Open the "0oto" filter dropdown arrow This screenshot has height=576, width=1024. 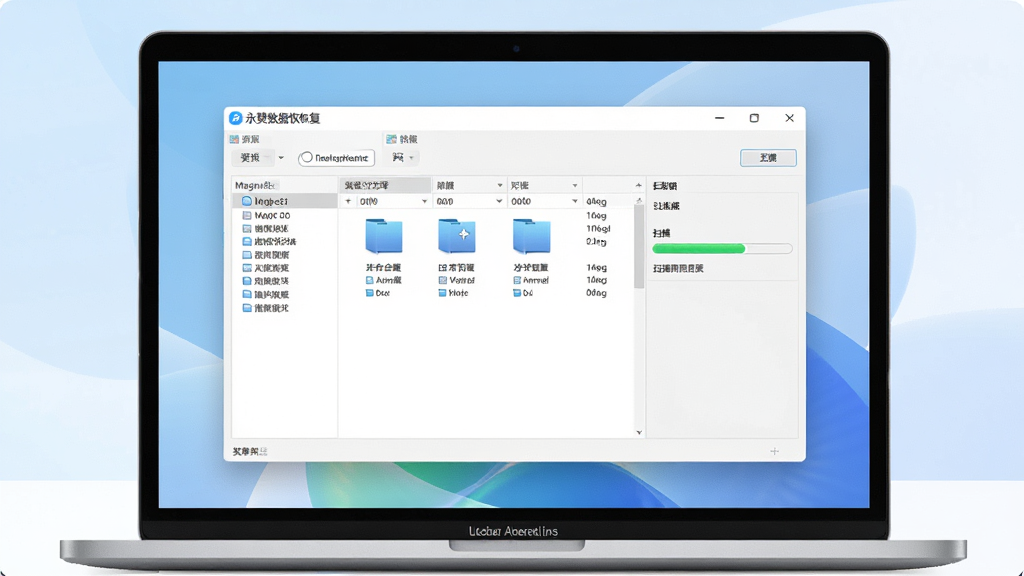[575, 201]
